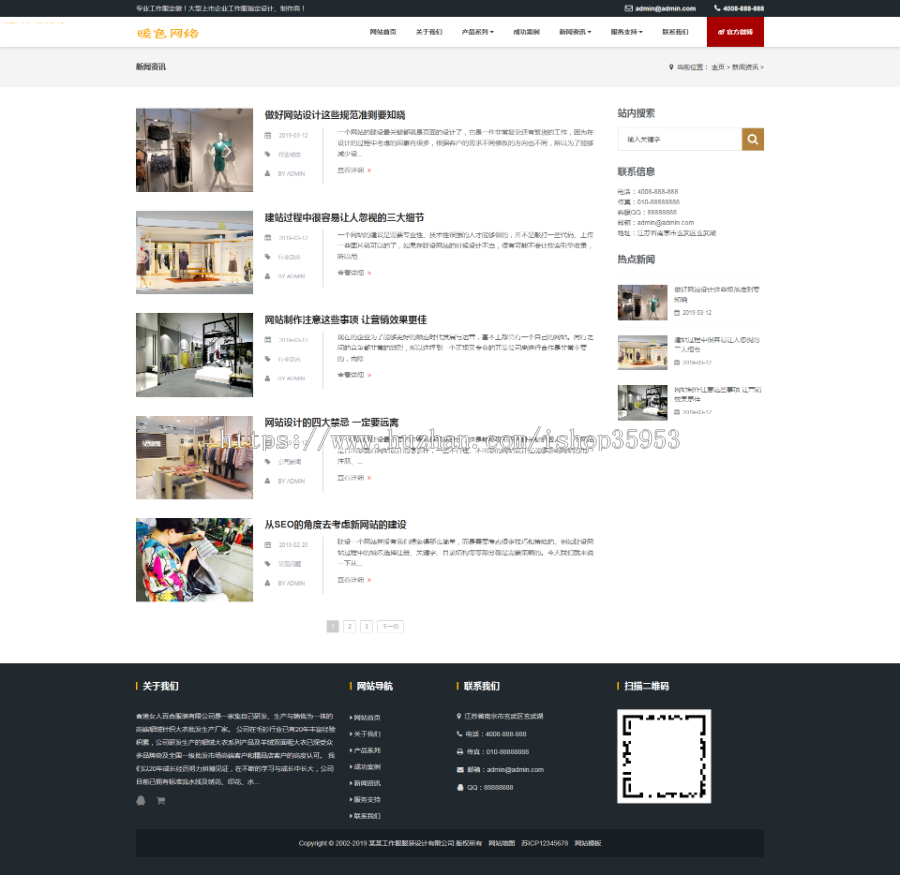Click the email envelope icon in top bar

tap(628, 8)
